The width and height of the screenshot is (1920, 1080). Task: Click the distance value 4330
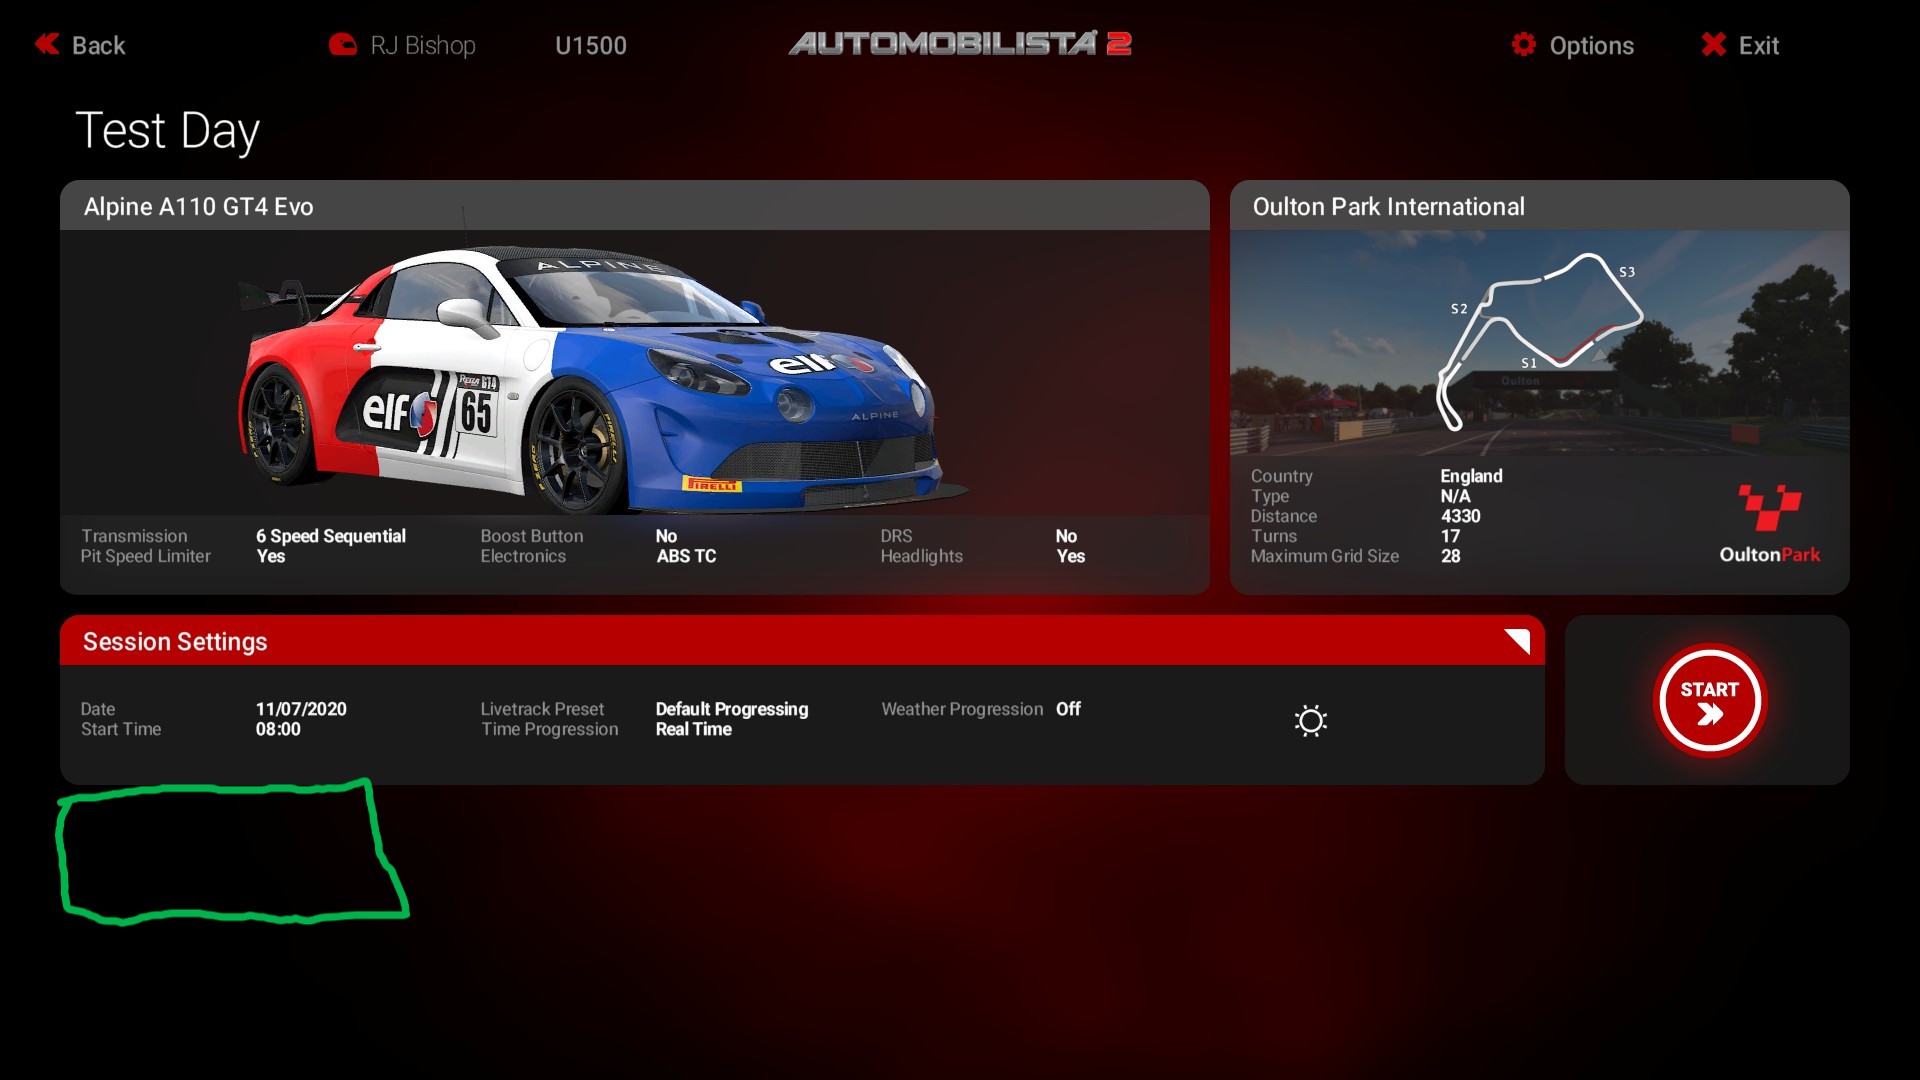(x=1460, y=516)
